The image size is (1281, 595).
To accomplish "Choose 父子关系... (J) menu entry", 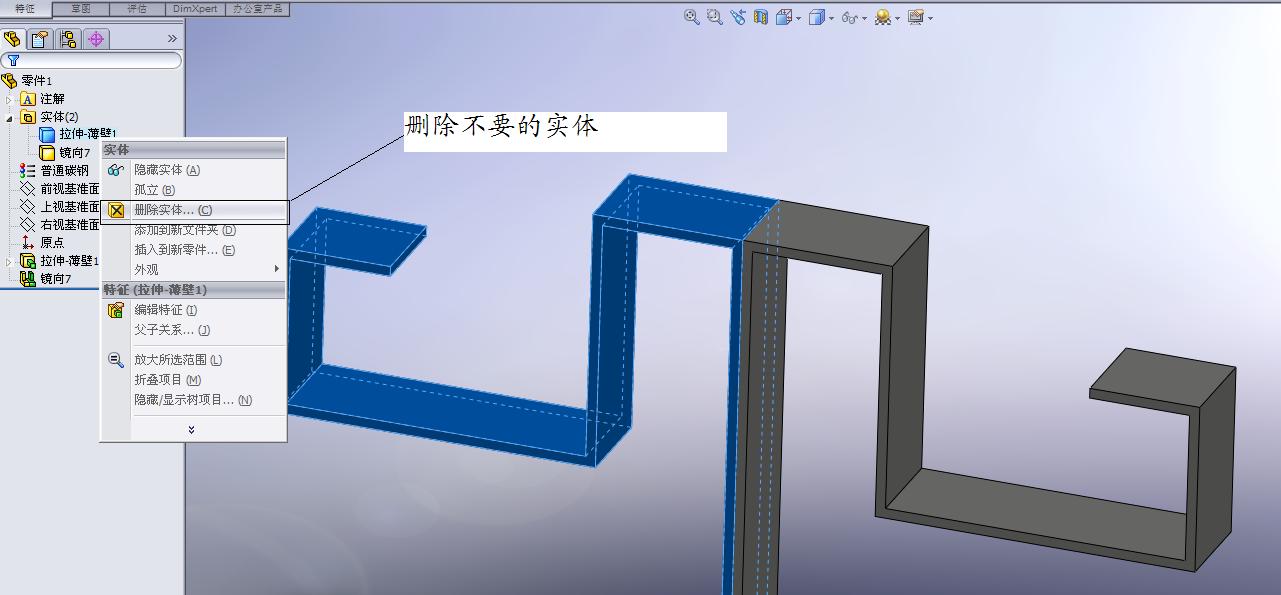I will [x=193, y=330].
